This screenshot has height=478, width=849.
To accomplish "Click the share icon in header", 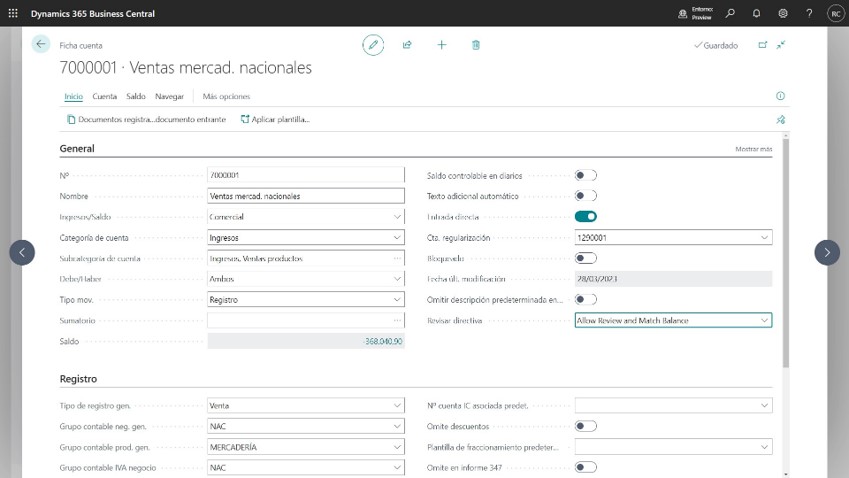I will coord(407,45).
